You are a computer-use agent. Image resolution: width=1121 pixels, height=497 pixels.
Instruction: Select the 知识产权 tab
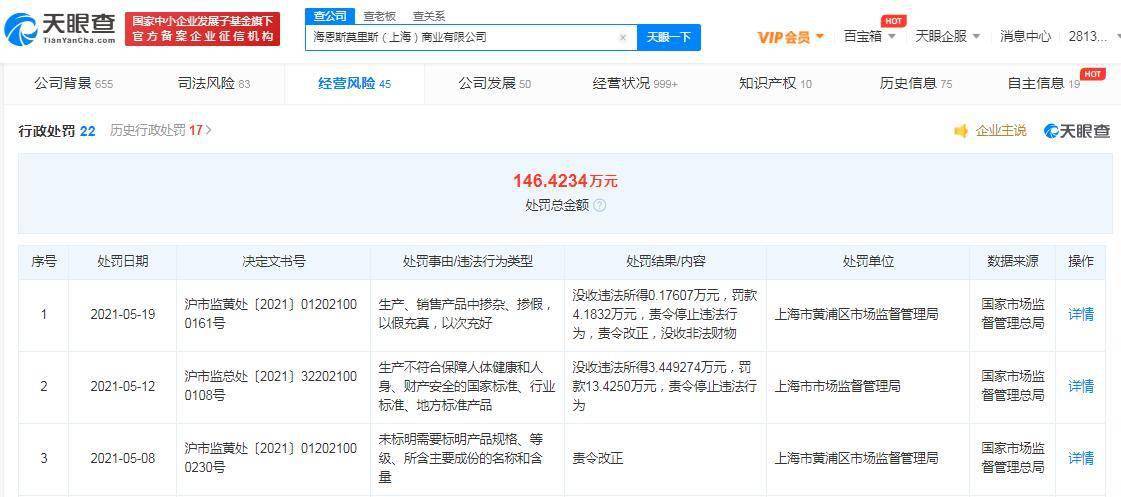775,84
